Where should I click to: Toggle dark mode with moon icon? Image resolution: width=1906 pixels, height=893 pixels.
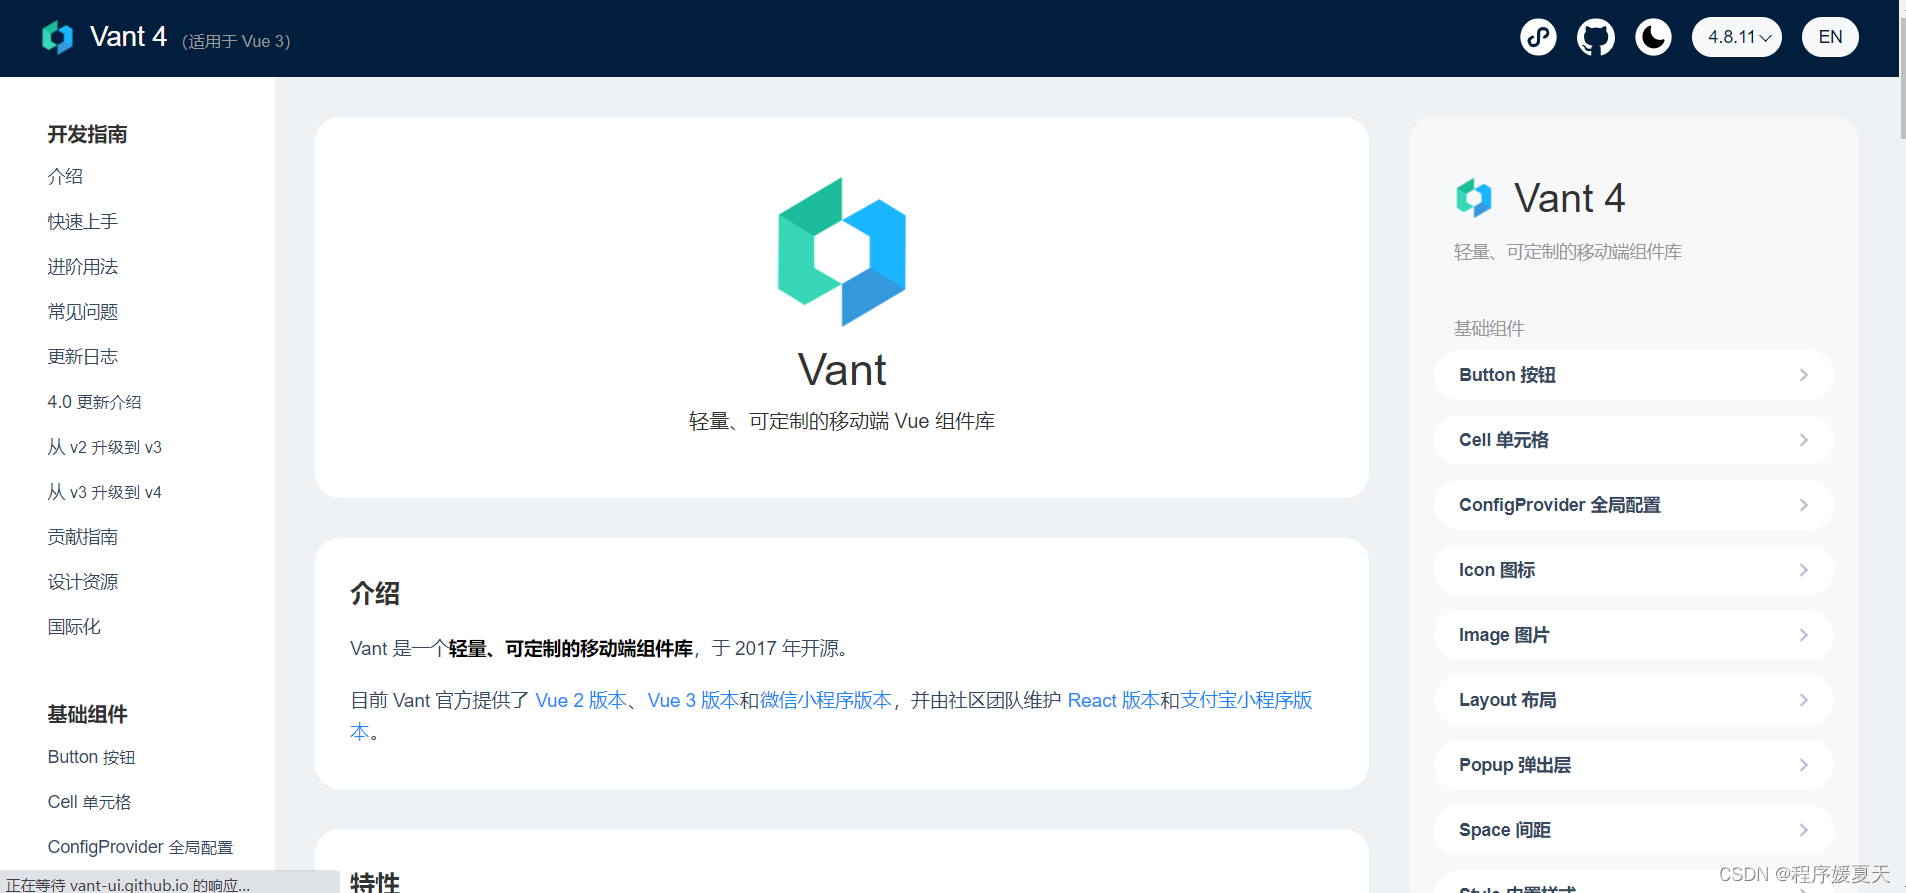click(x=1653, y=38)
